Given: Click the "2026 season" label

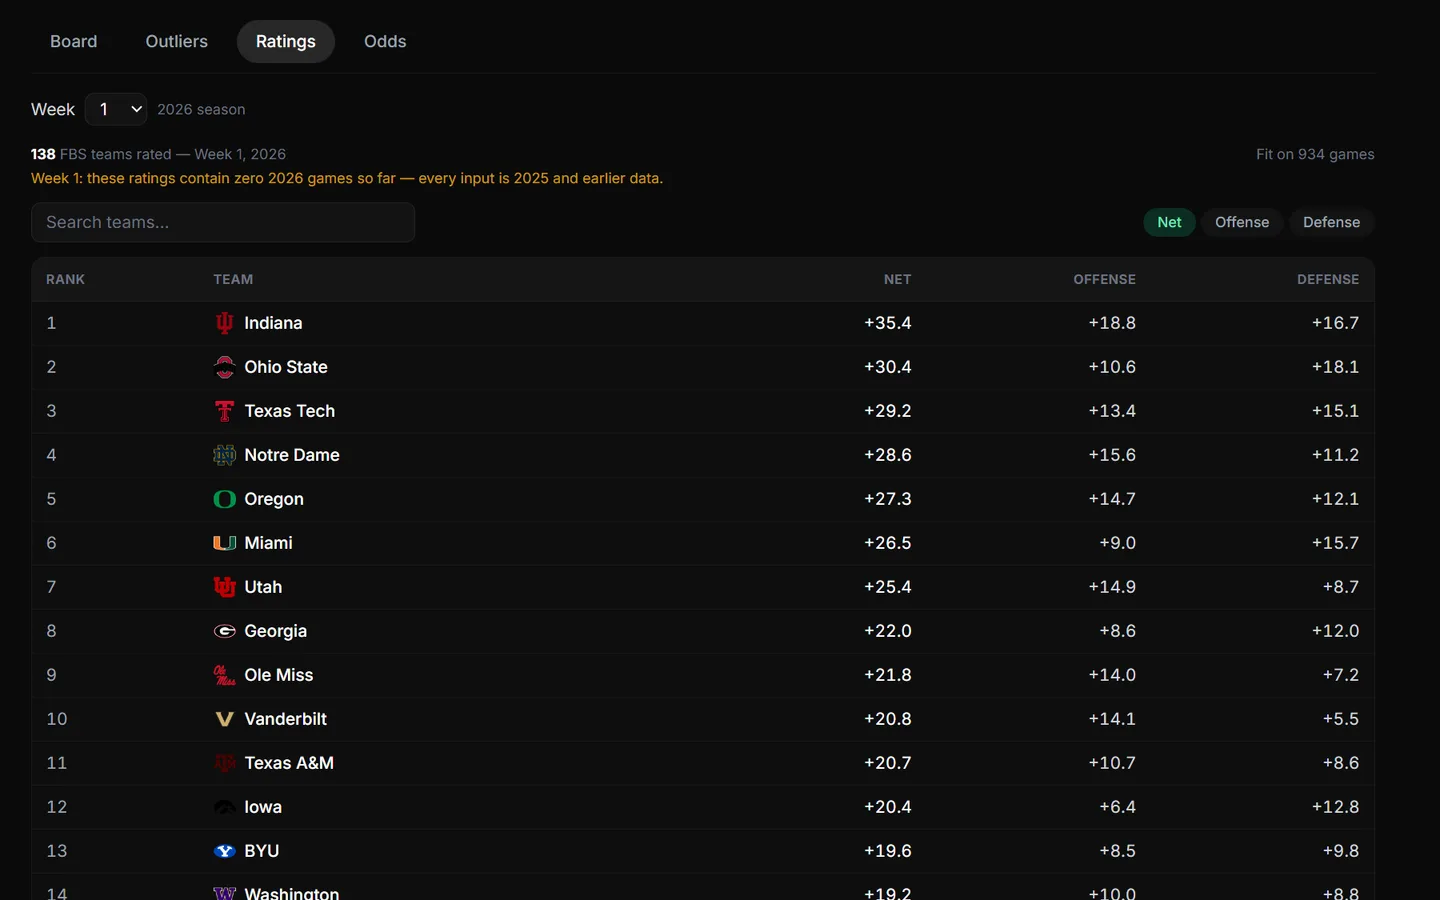Looking at the screenshot, I should [201, 109].
